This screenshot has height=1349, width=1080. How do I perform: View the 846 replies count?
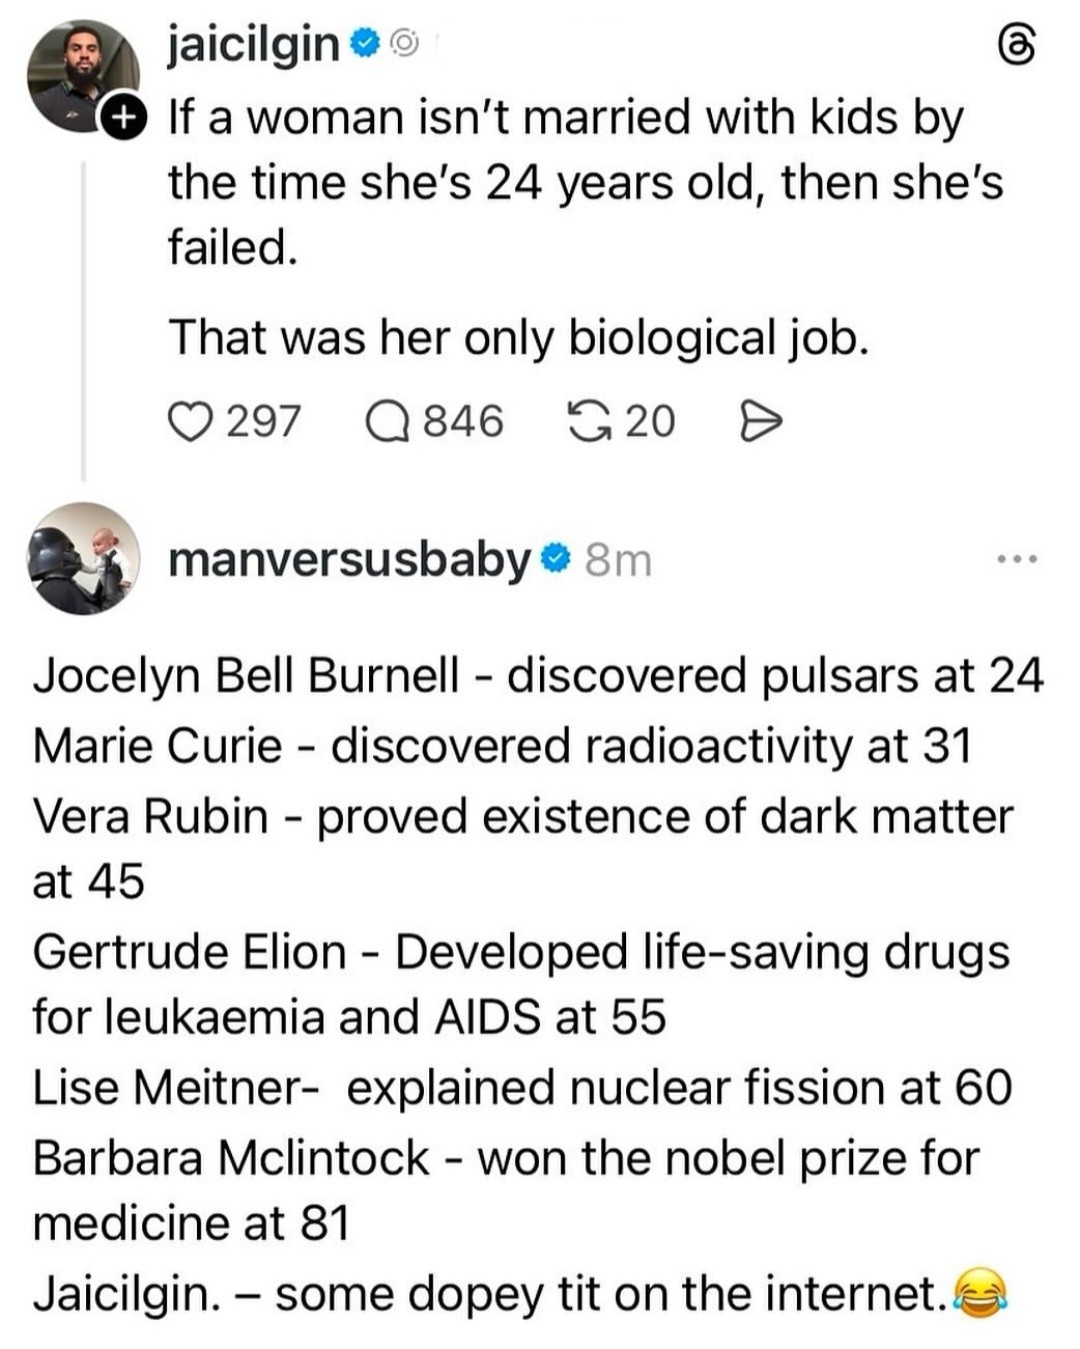coord(462,421)
